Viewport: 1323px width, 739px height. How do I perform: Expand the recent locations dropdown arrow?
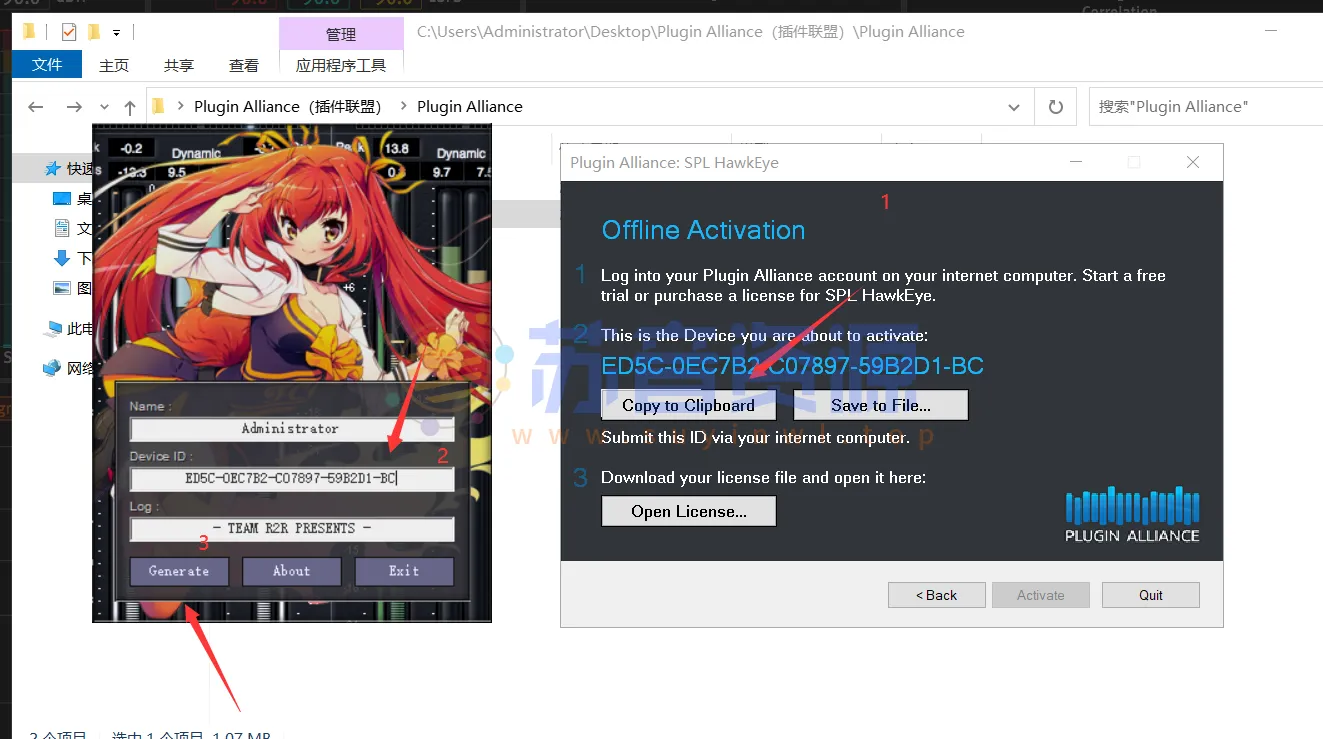104,107
